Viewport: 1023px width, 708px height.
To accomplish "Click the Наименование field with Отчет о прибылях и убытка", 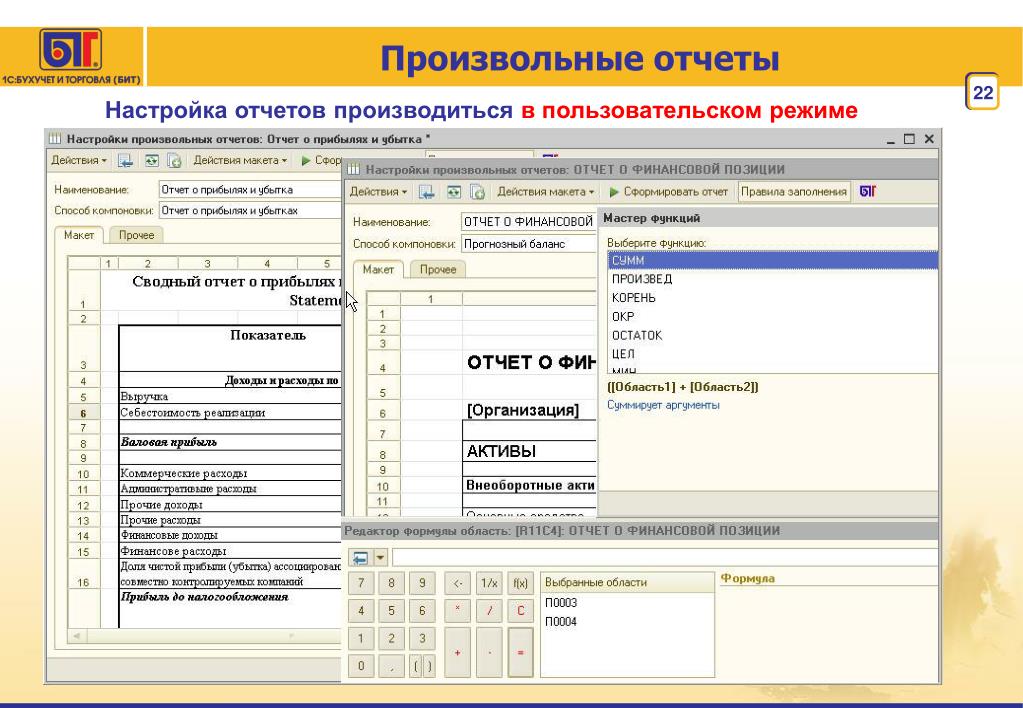I will point(251,190).
